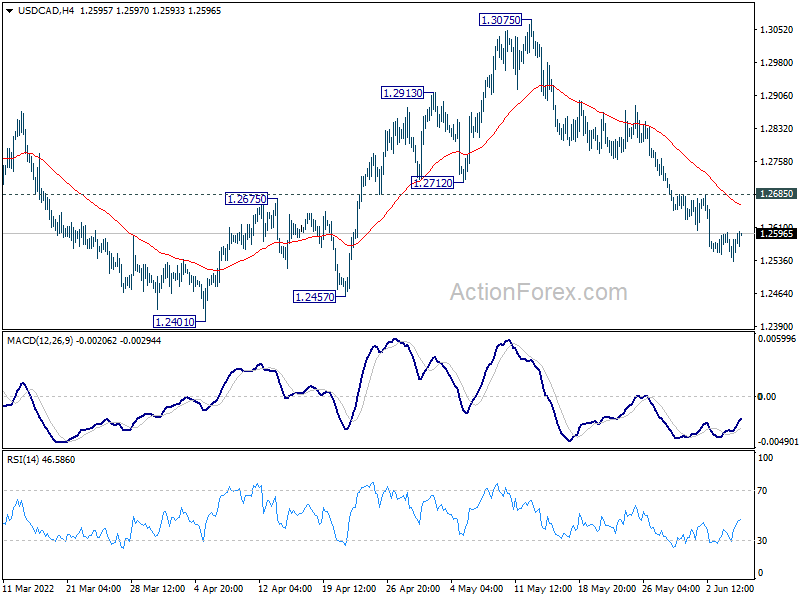This screenshot has height=600, width=800.
Task: Click the 28 Mar 12:00 time label
Action: [158, 588]
